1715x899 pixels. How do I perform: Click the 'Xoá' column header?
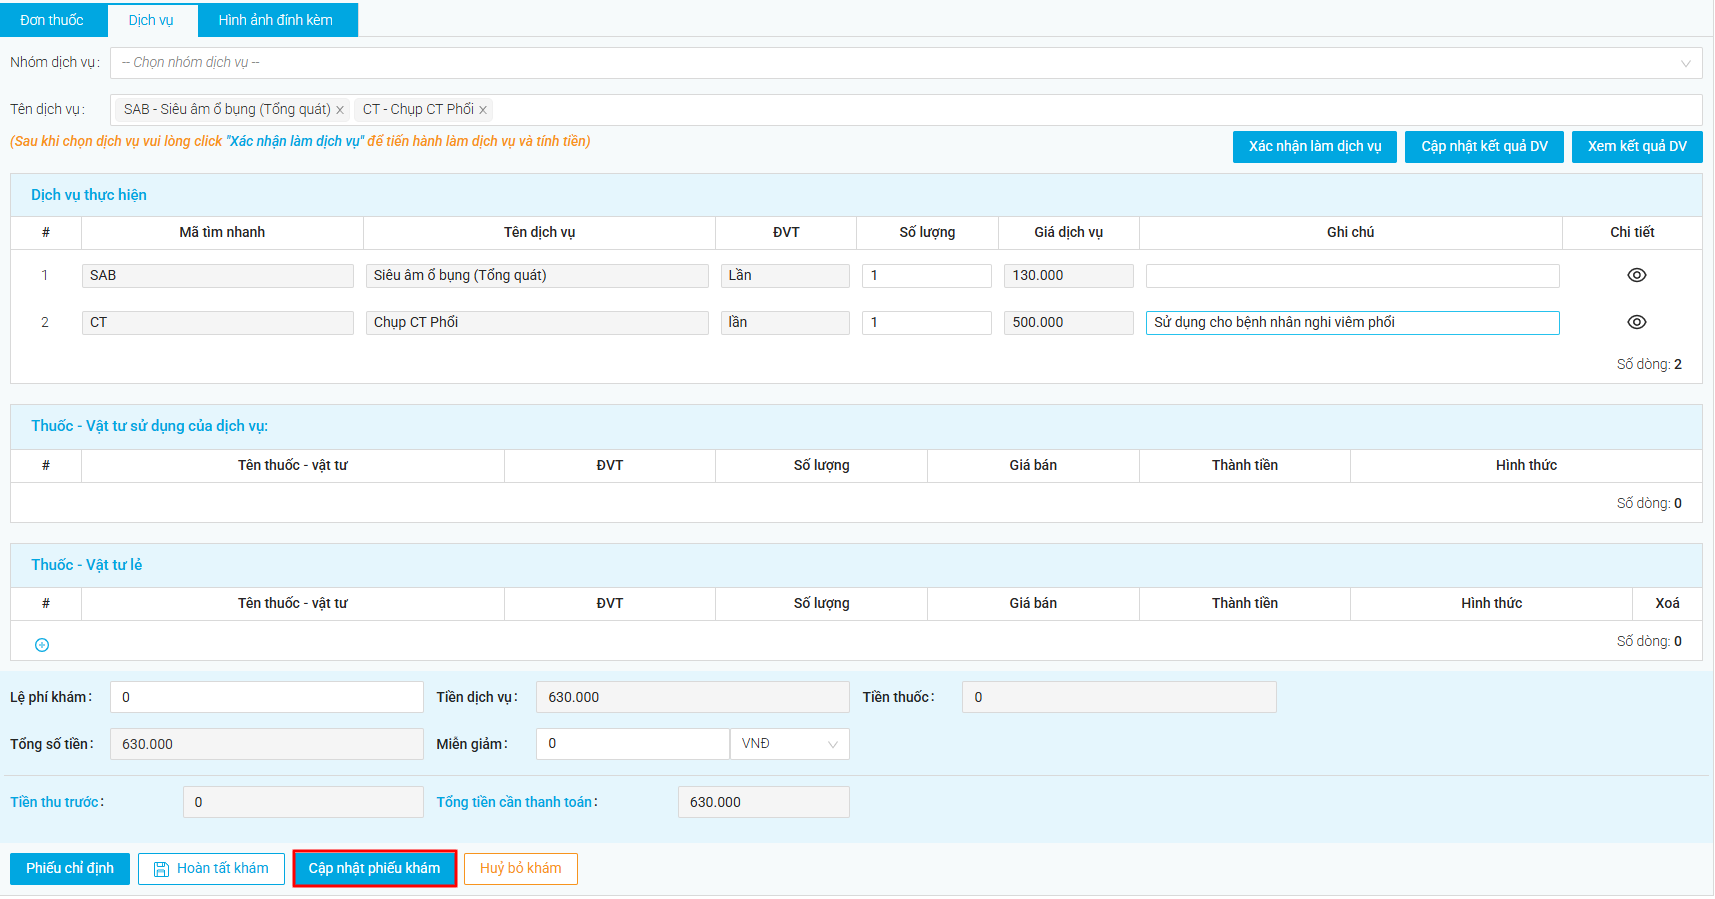(x=1667, y=603)
